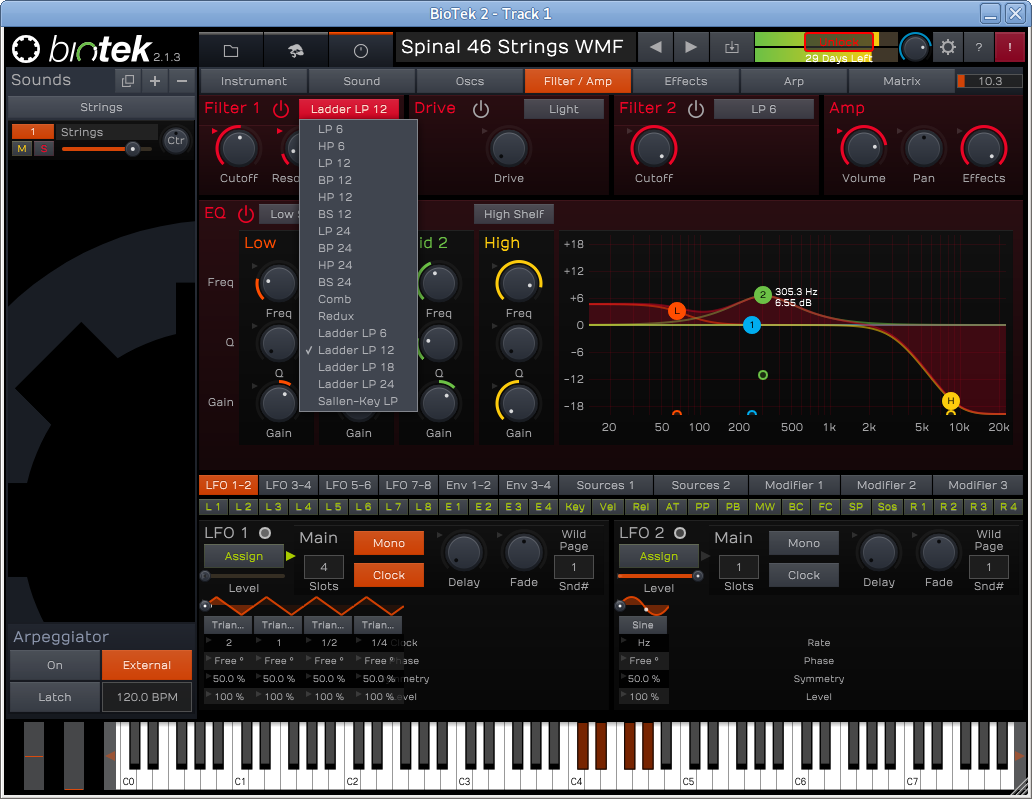
Task: Click the red exclamation panic icon
Action: point(1010,47)
